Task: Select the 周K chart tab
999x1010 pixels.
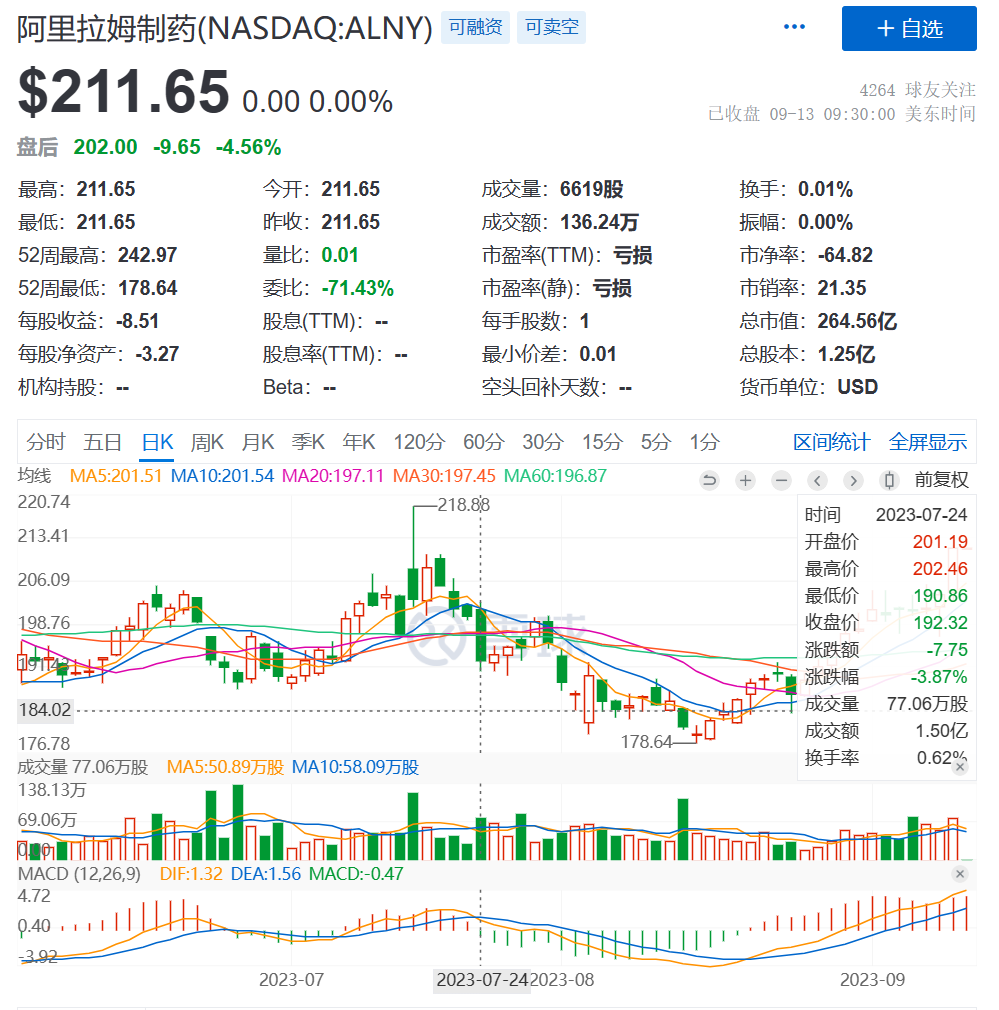Action: coord(207,442)
